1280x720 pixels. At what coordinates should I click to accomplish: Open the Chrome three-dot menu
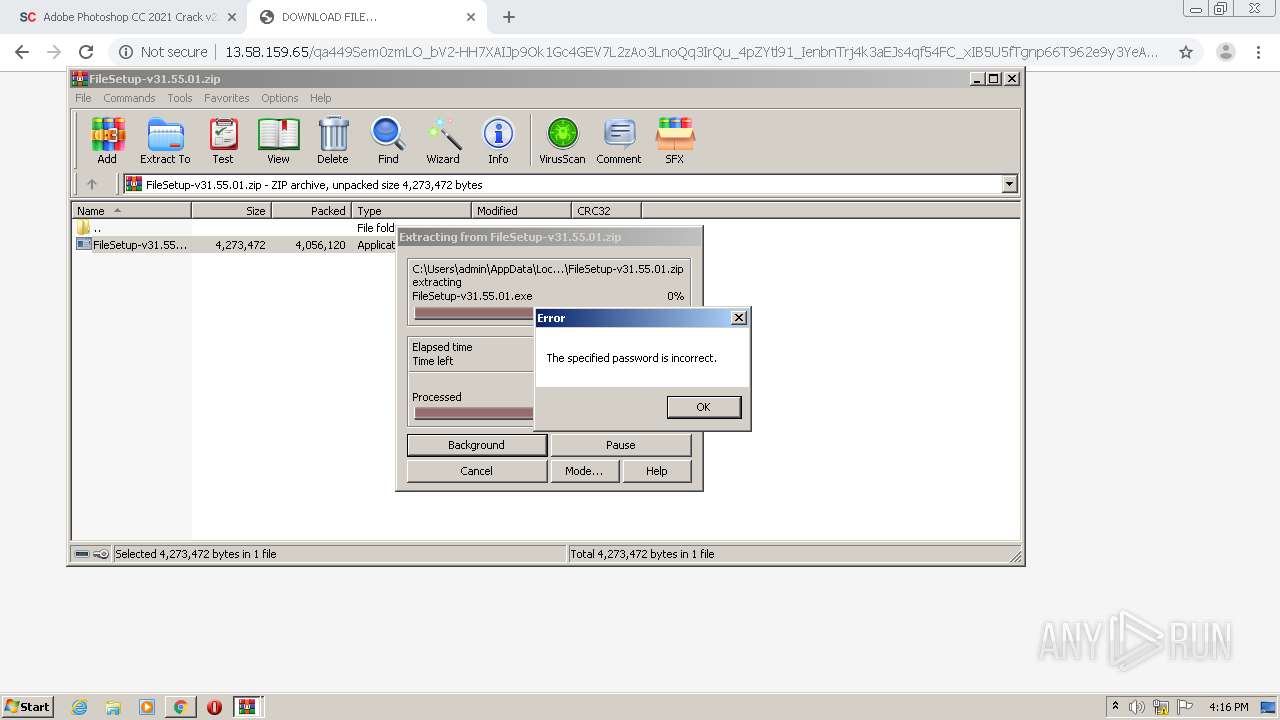[x=1259, y=52]
